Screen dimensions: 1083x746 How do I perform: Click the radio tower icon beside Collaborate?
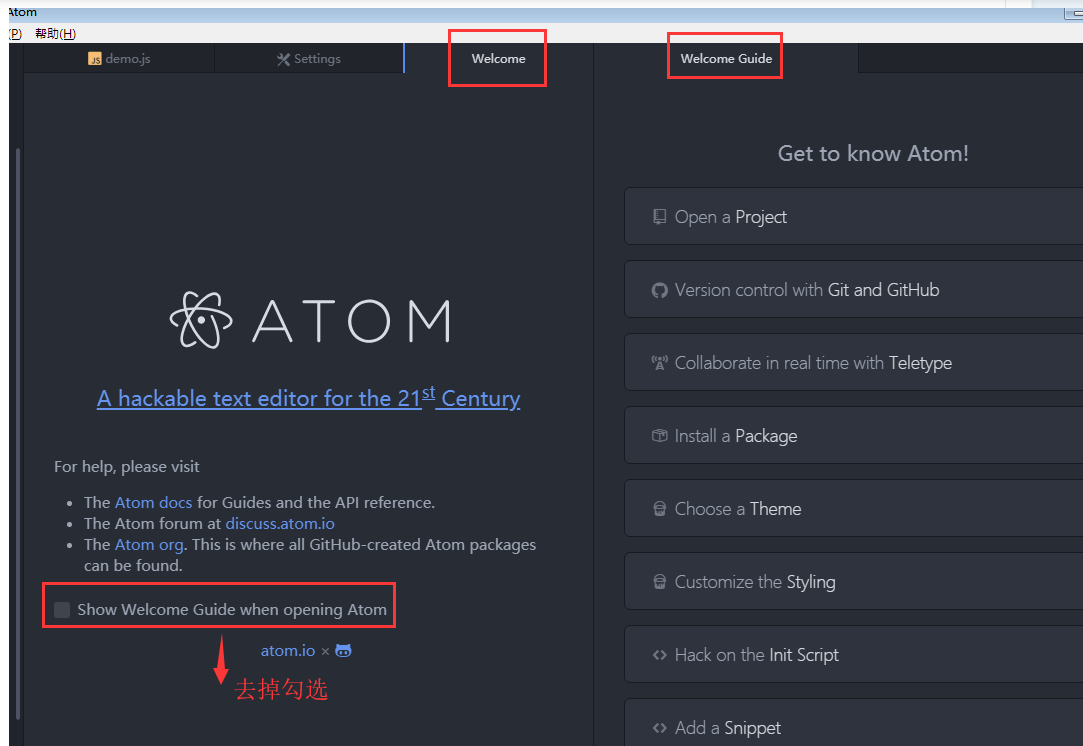click(x=660, y=363)
